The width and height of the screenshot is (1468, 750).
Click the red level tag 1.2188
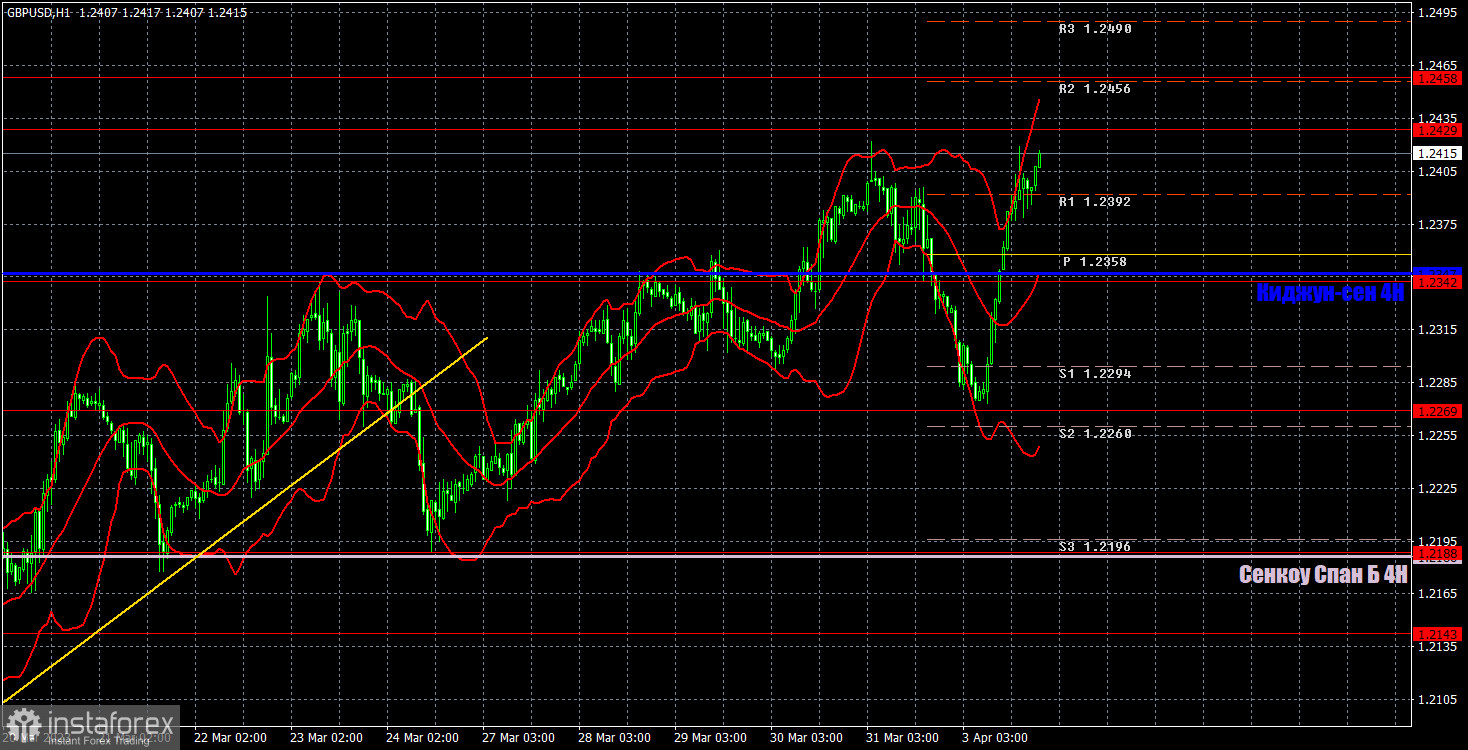click(1438, 553)
